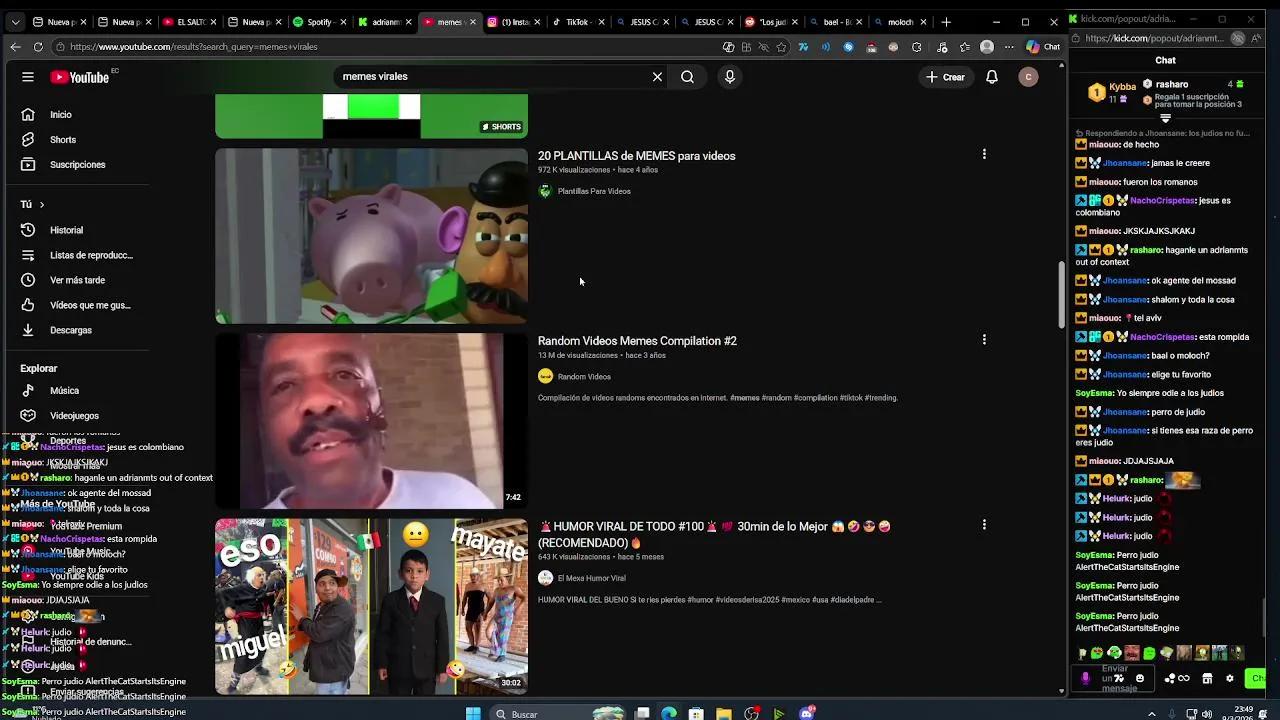The width and height of the screenshot is (1280, 720).
Task: Open File Explorer from the taskbar
Action: (723, 713)
